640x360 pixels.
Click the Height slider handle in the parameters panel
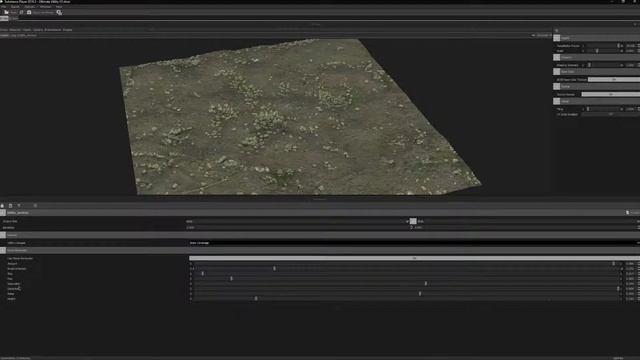(x=256, y=298)
